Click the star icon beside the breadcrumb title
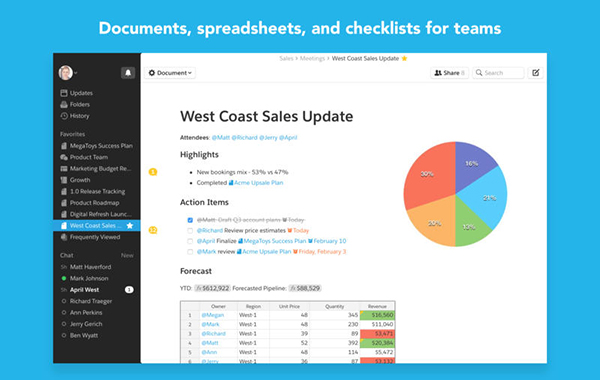 click(x=404, y=59)
